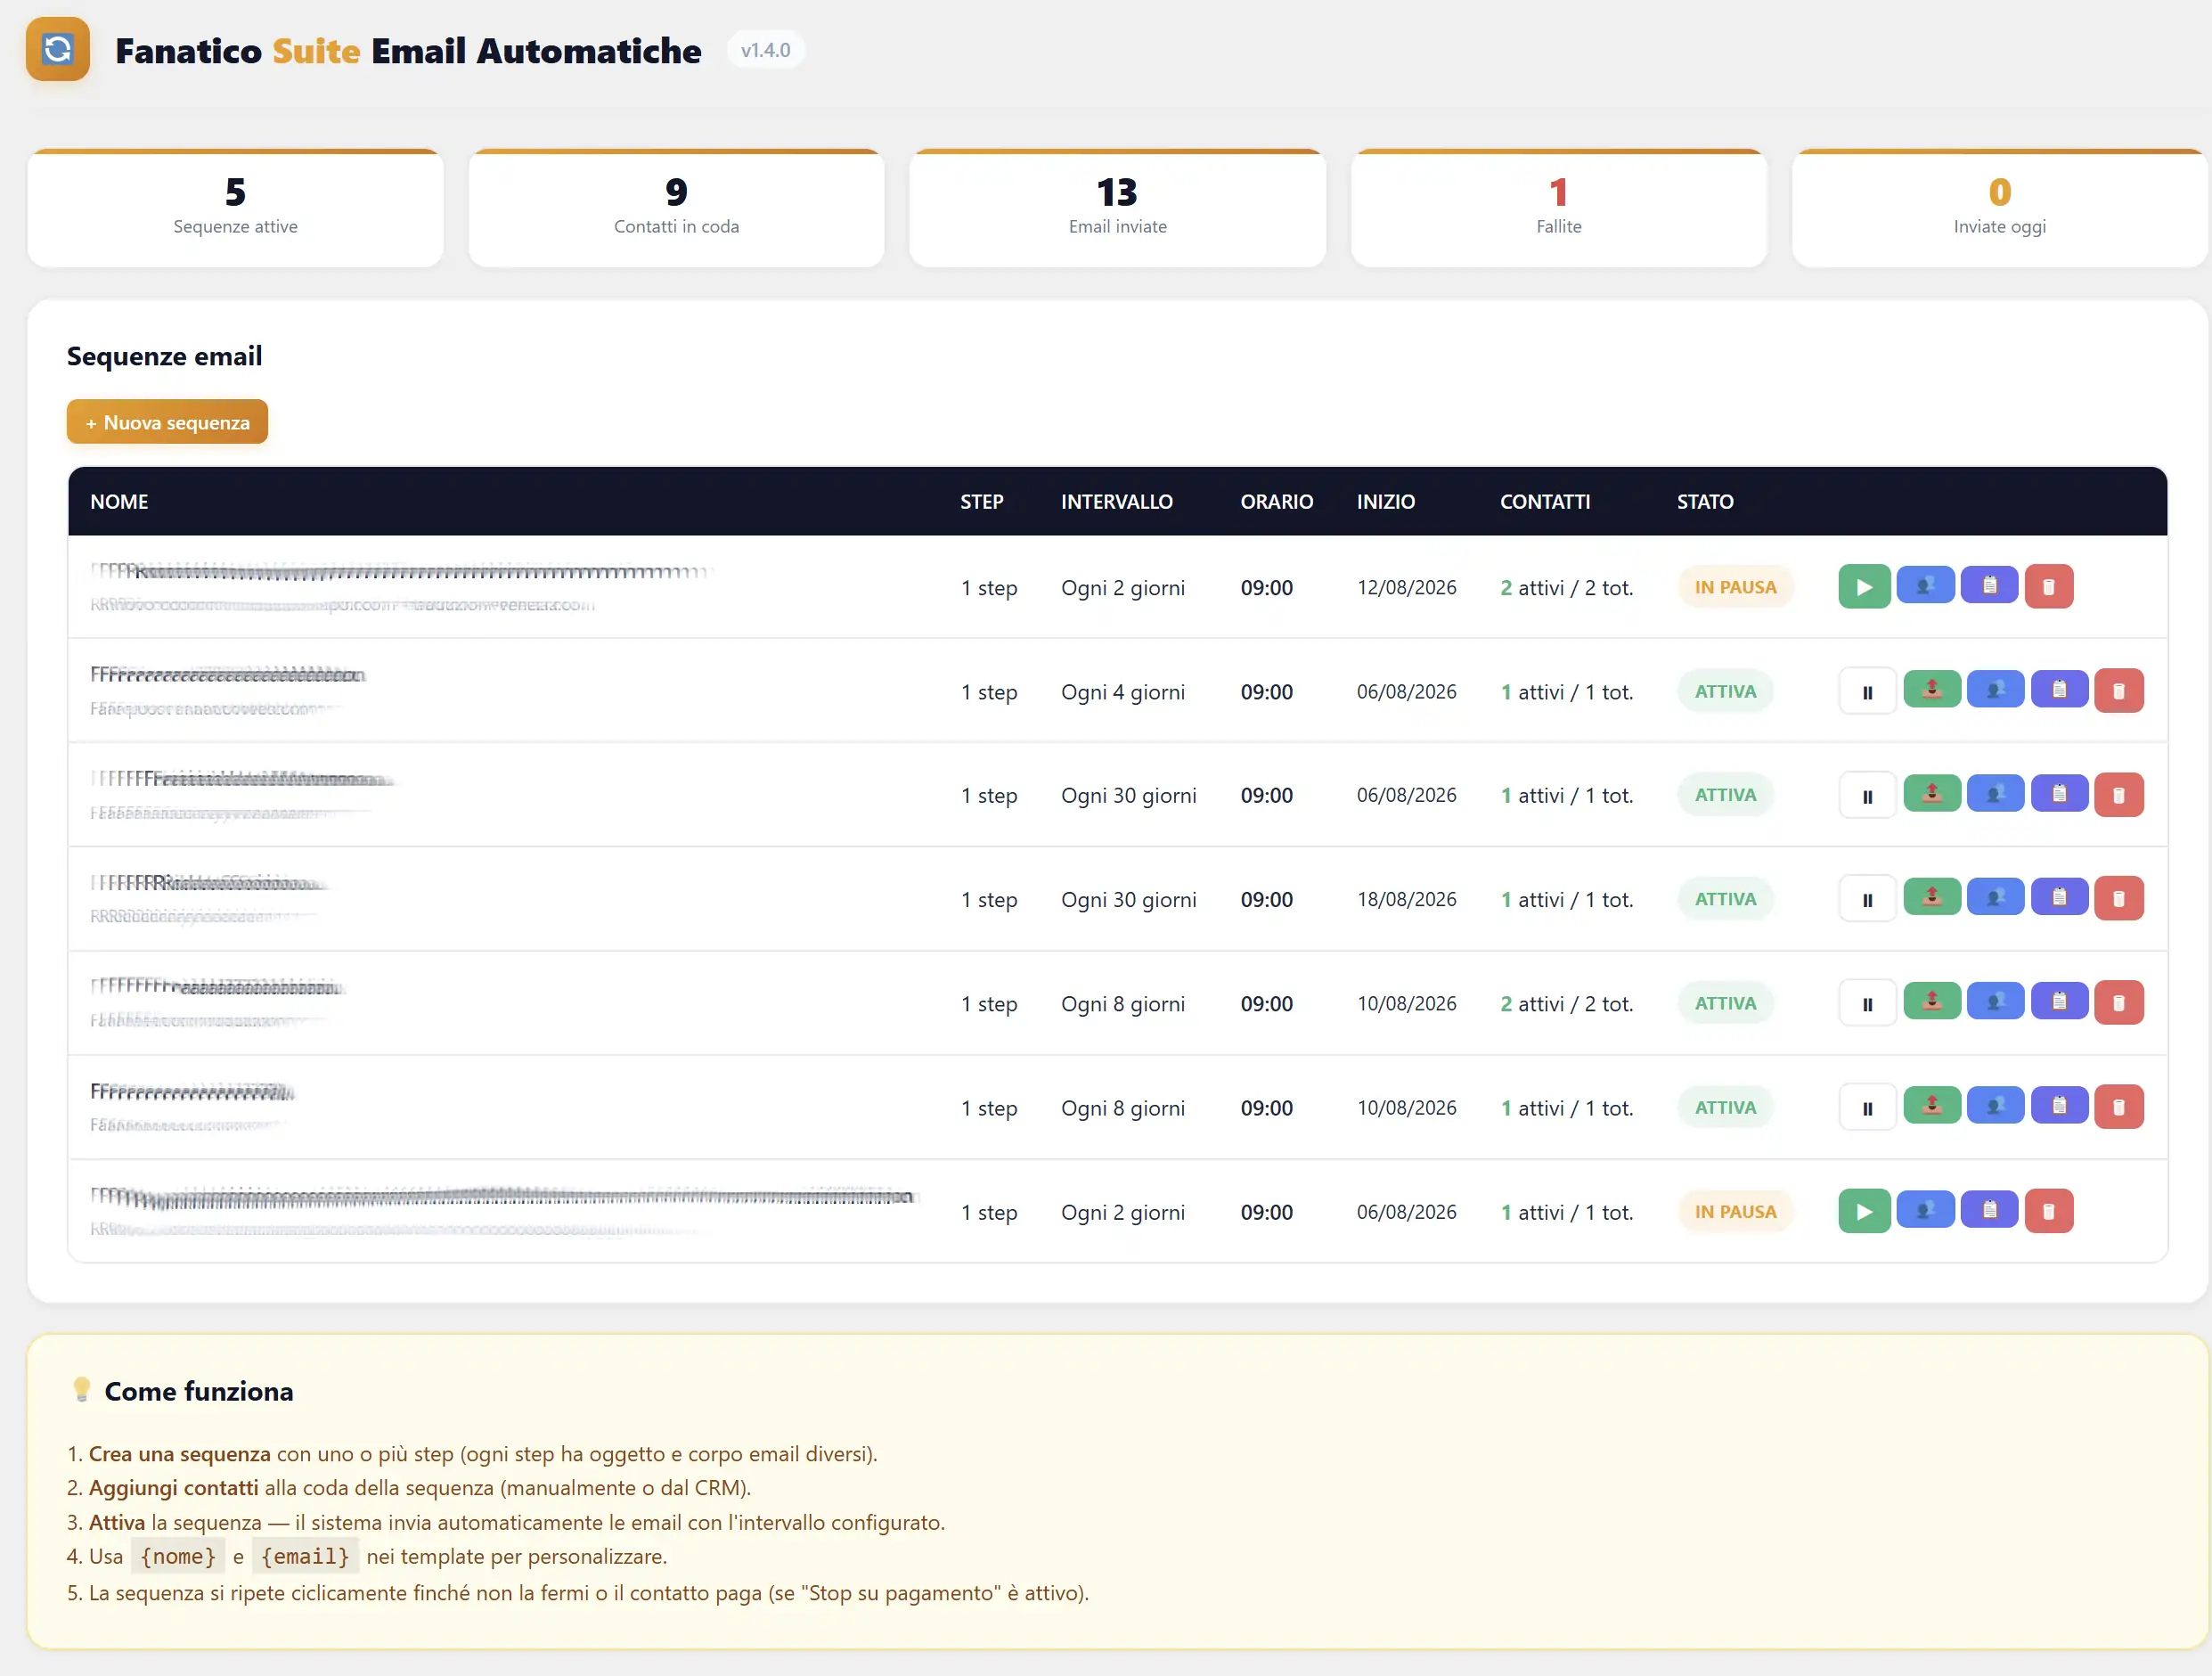Screen dimensions: 2212x1676
Task: Delete Ogni 2 giorni sequence starting 06/08/2026
Action: 2049,1211
